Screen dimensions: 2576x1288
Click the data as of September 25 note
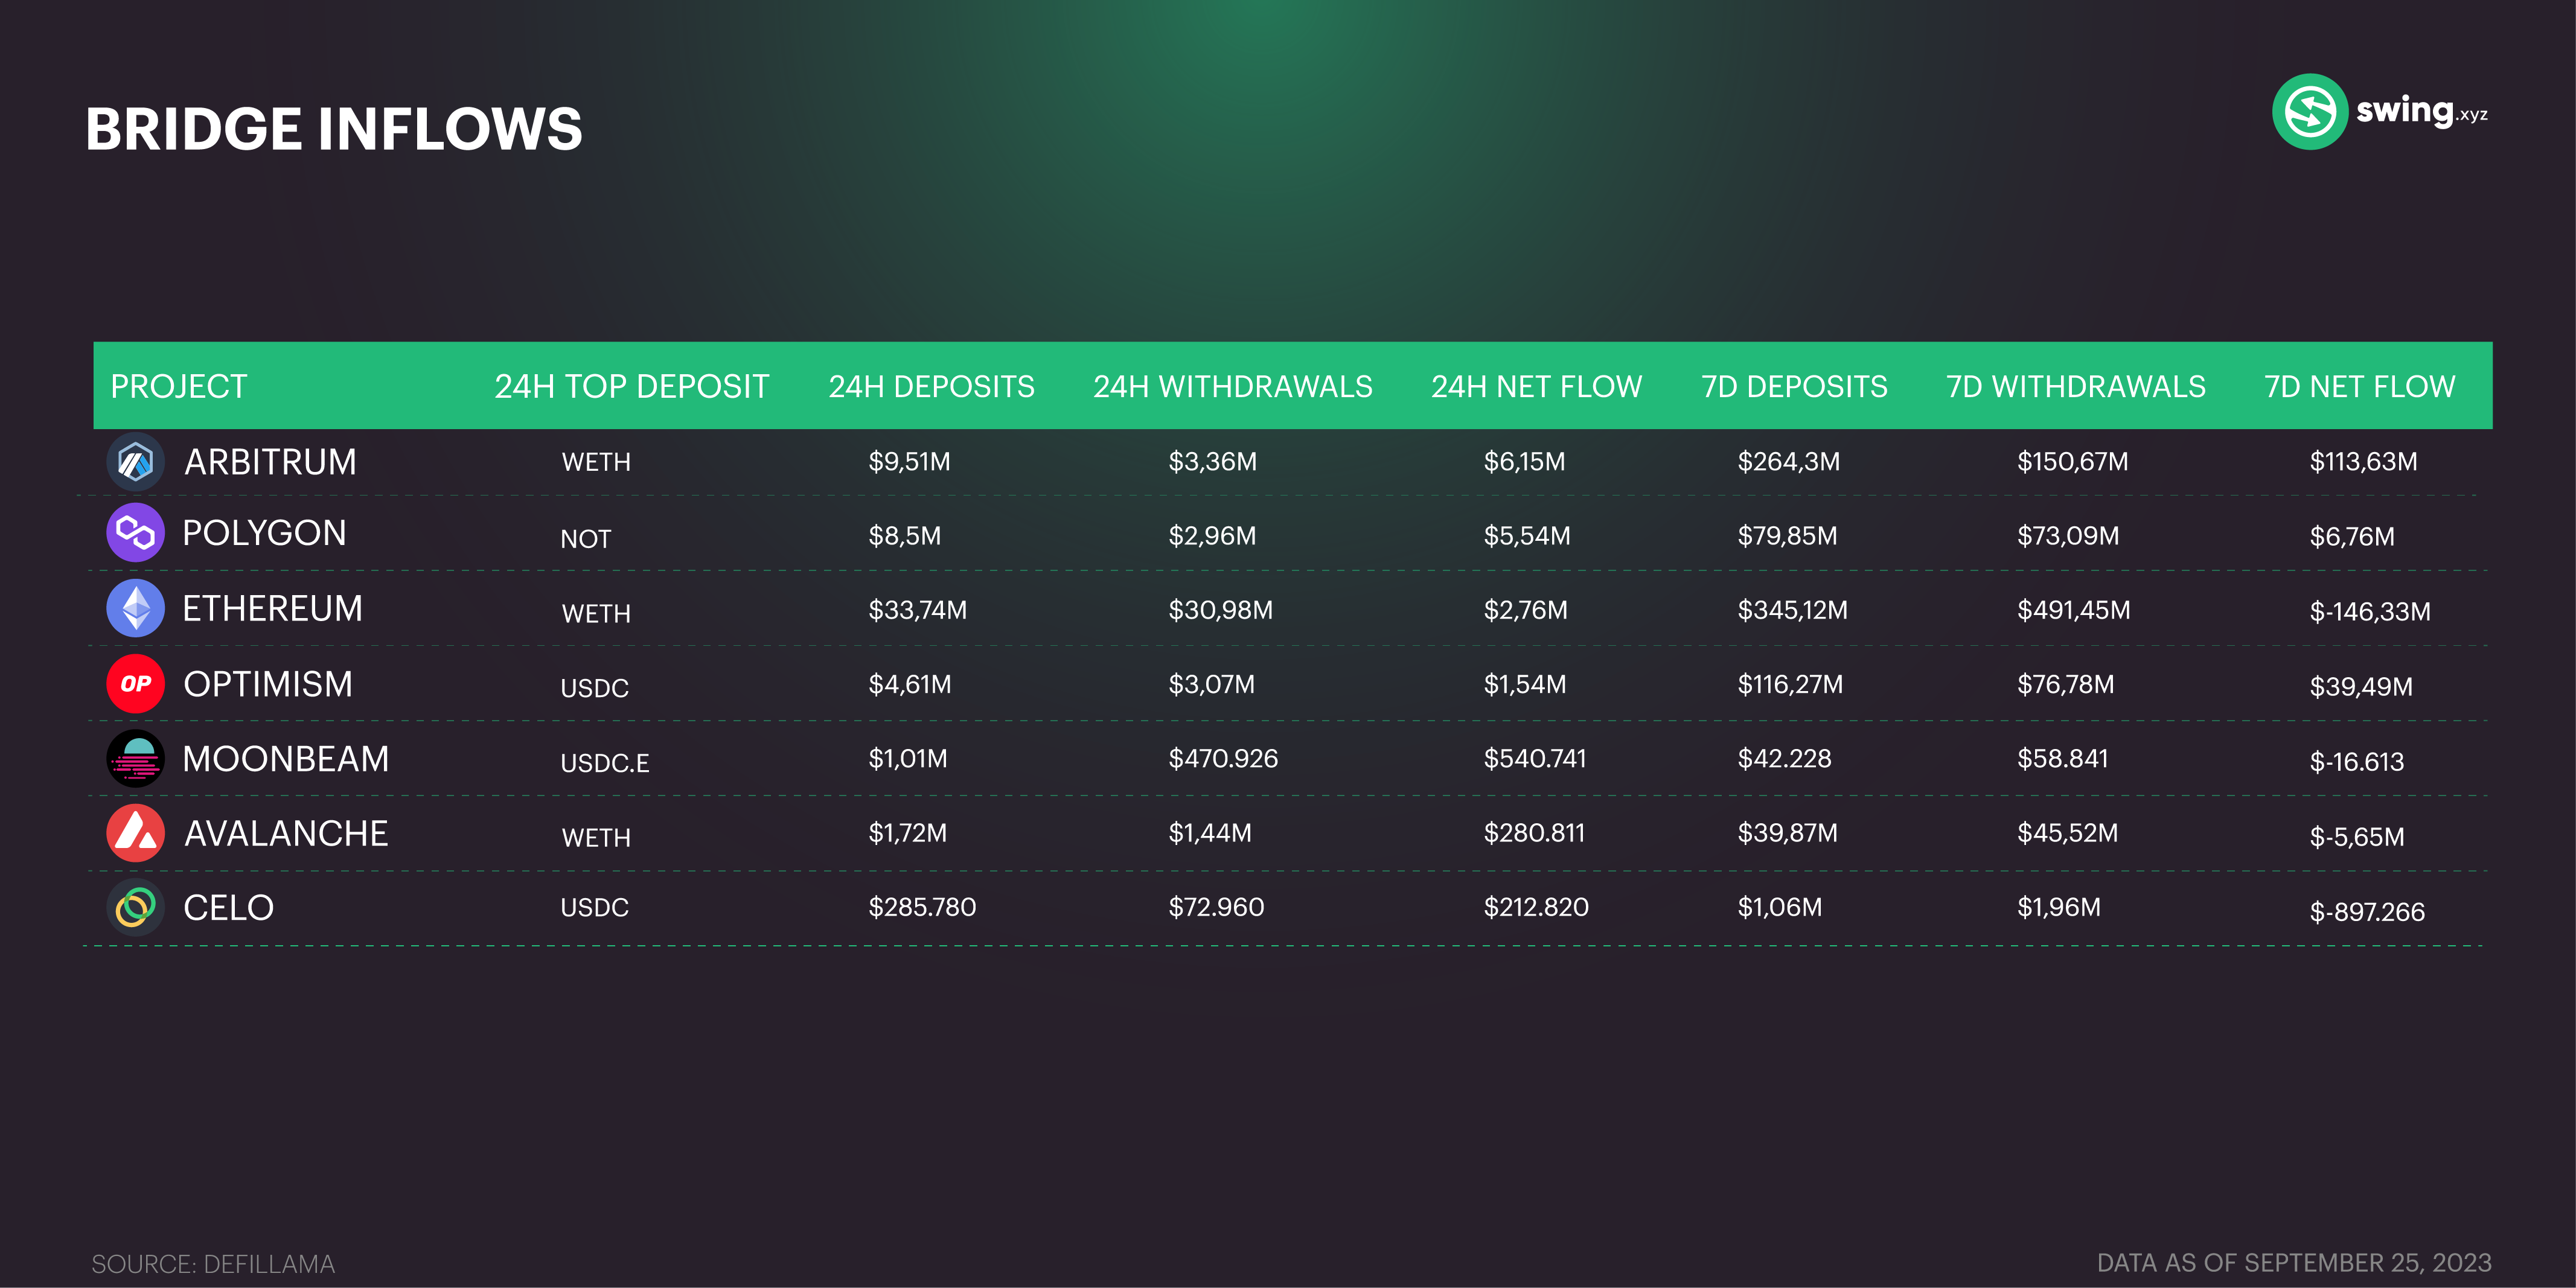2294,1263
